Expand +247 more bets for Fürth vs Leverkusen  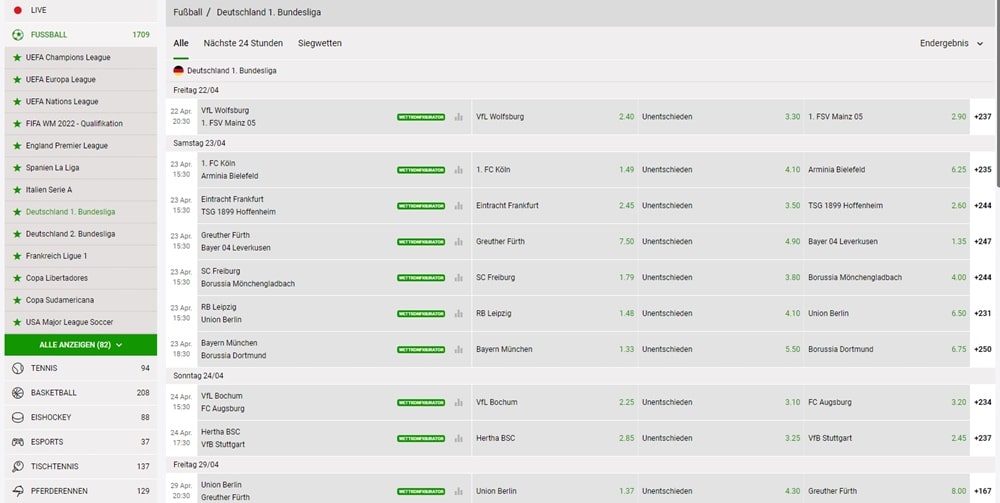tap(983, 242)
